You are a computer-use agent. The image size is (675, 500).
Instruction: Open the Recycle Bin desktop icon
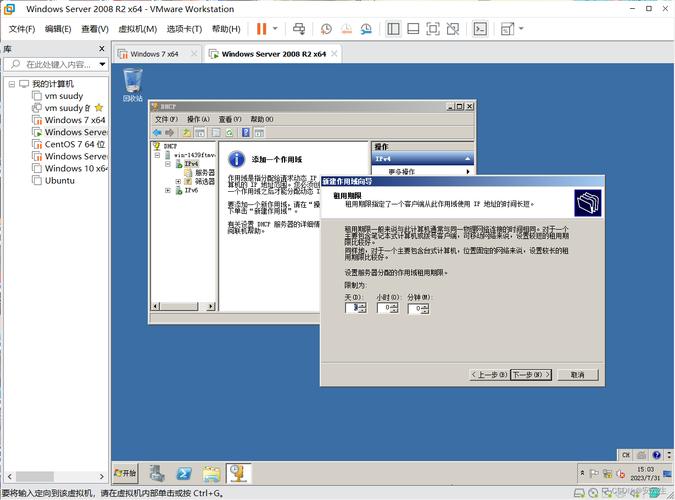(133, 85)
